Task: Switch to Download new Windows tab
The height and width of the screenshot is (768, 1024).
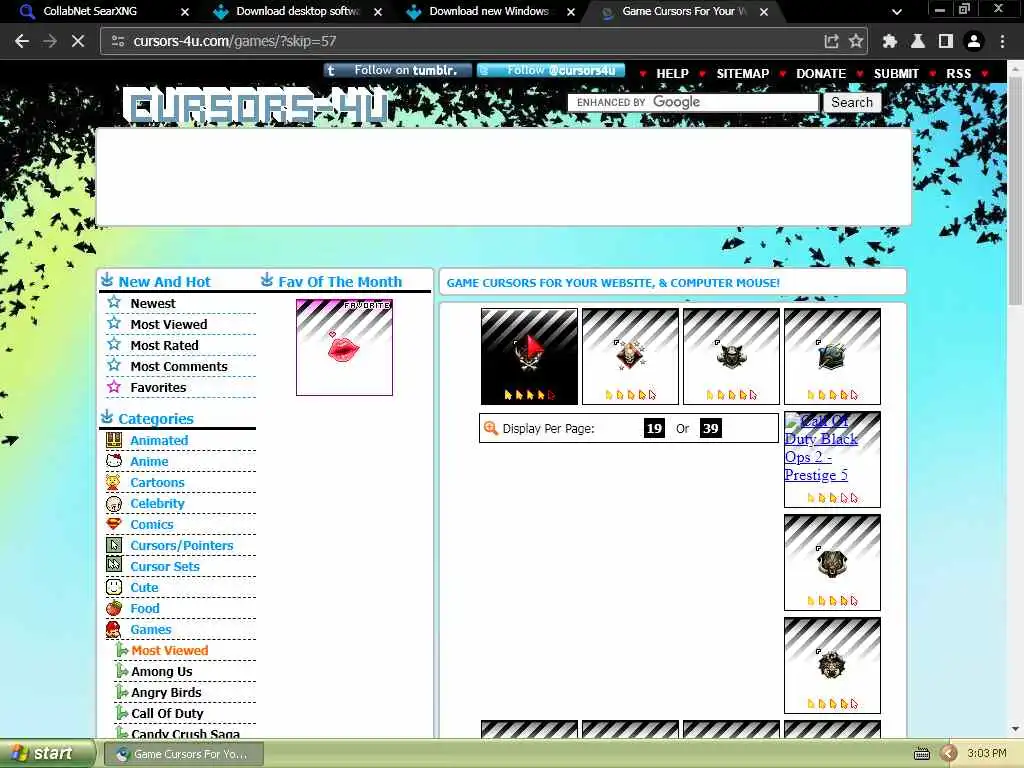Action: 488,11
